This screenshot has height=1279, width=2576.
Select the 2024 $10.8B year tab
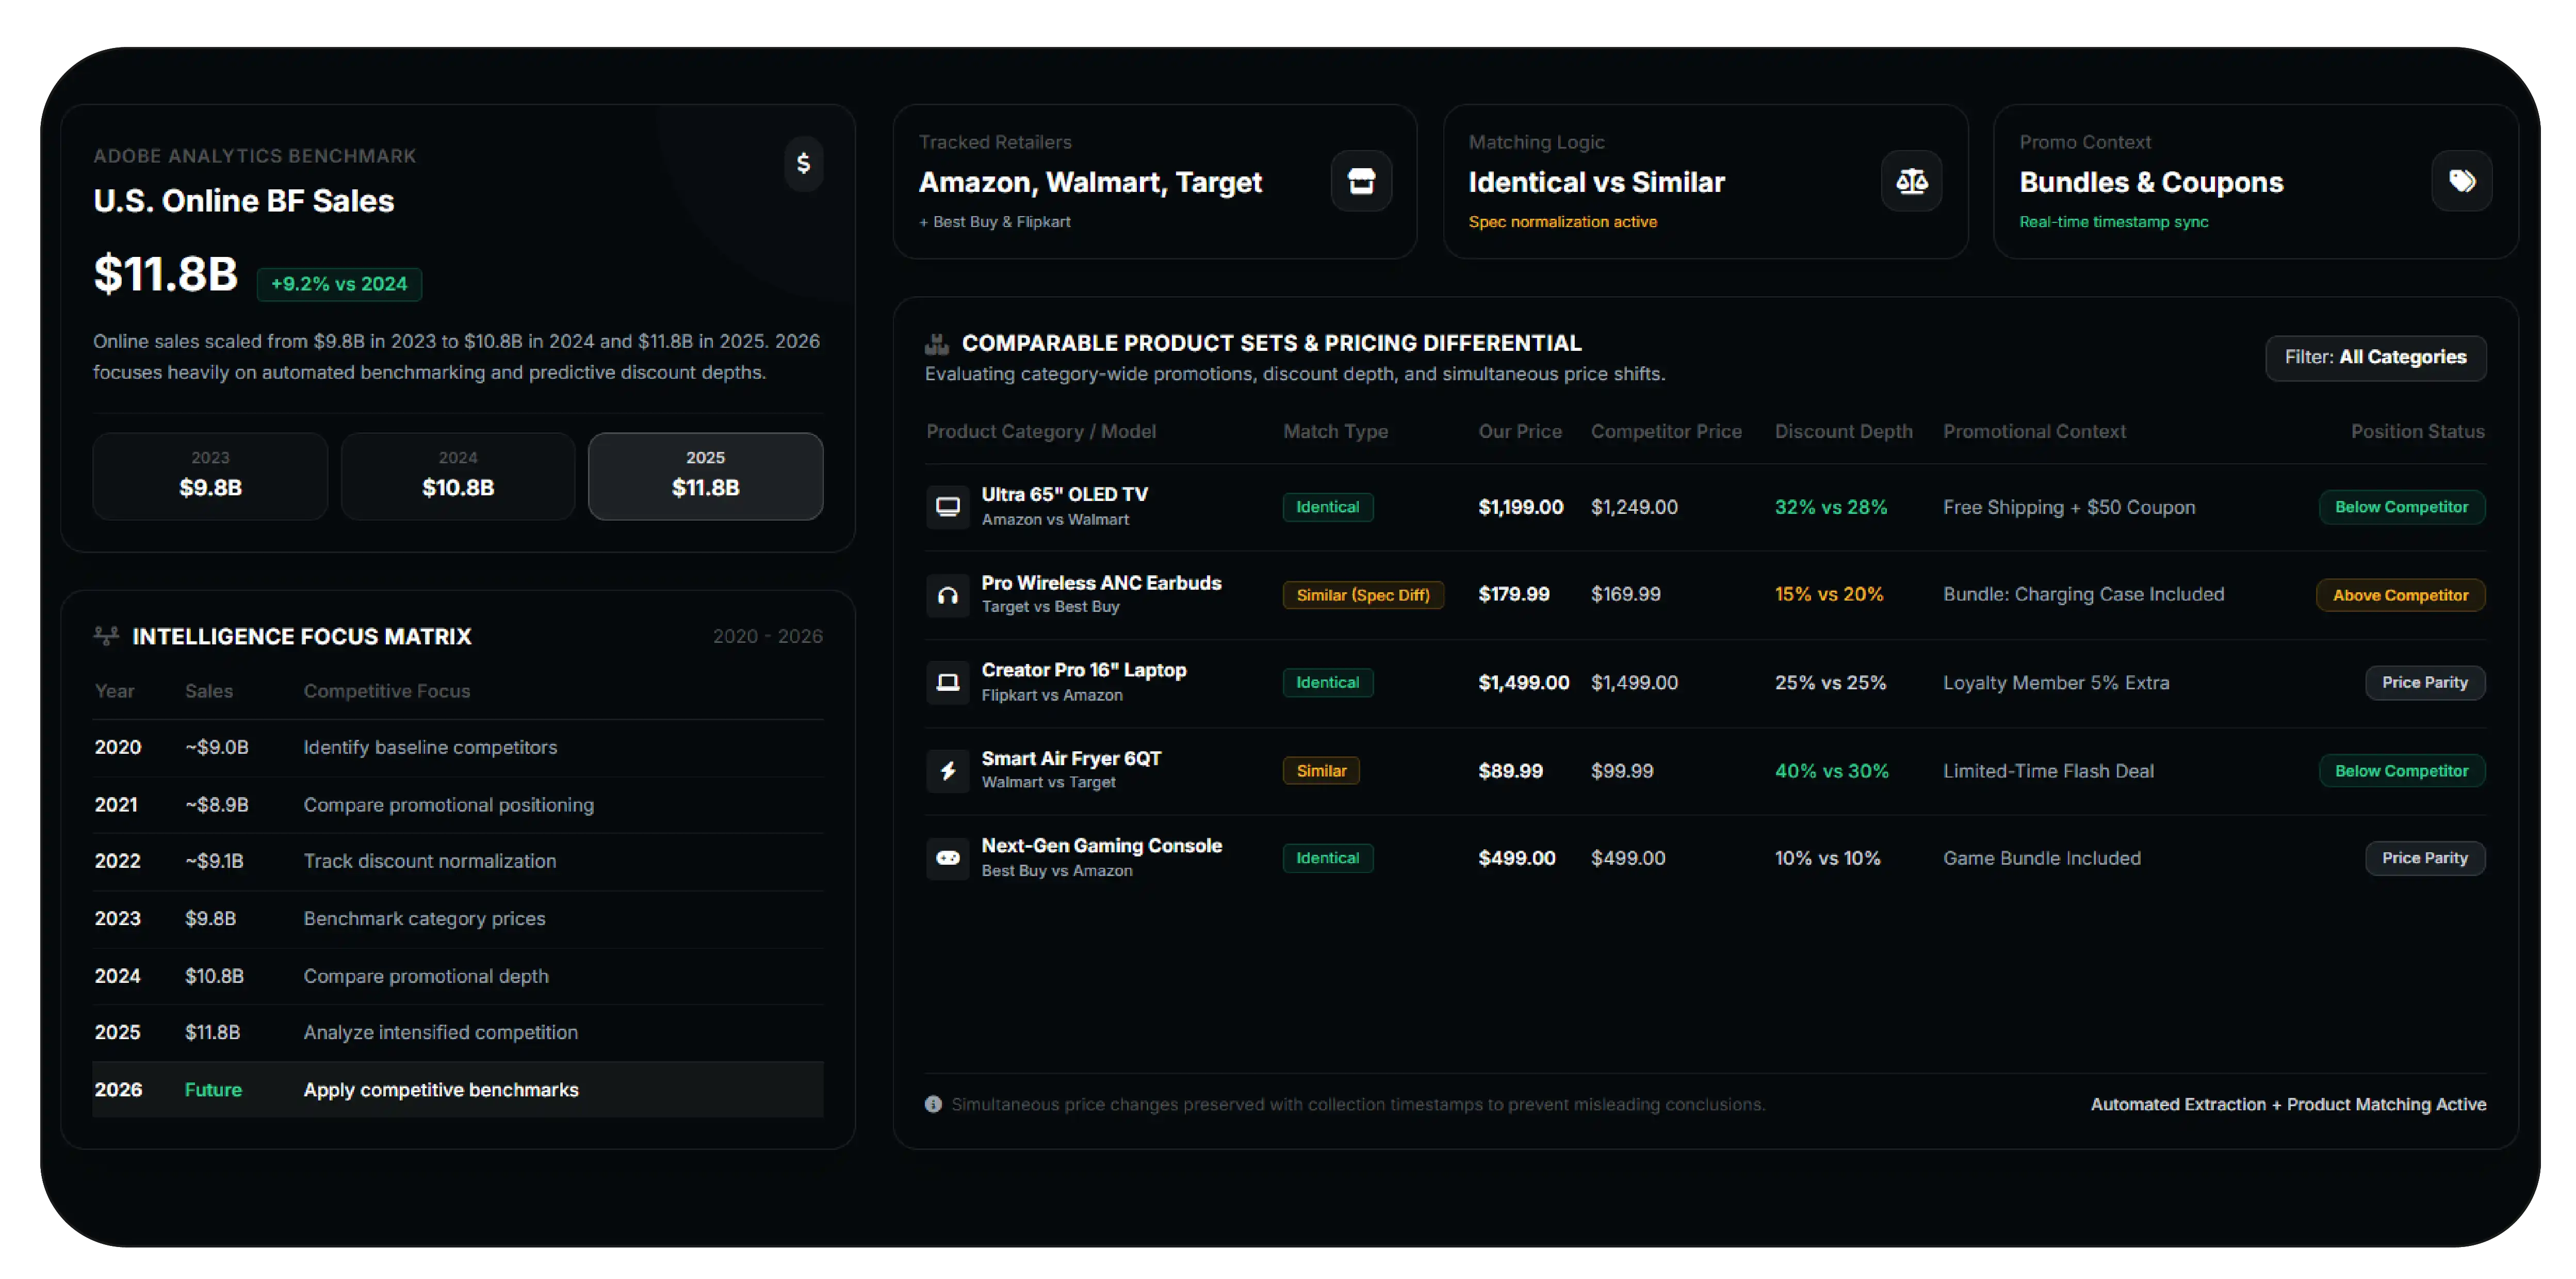pyautogui.click(x=458, y=476)
